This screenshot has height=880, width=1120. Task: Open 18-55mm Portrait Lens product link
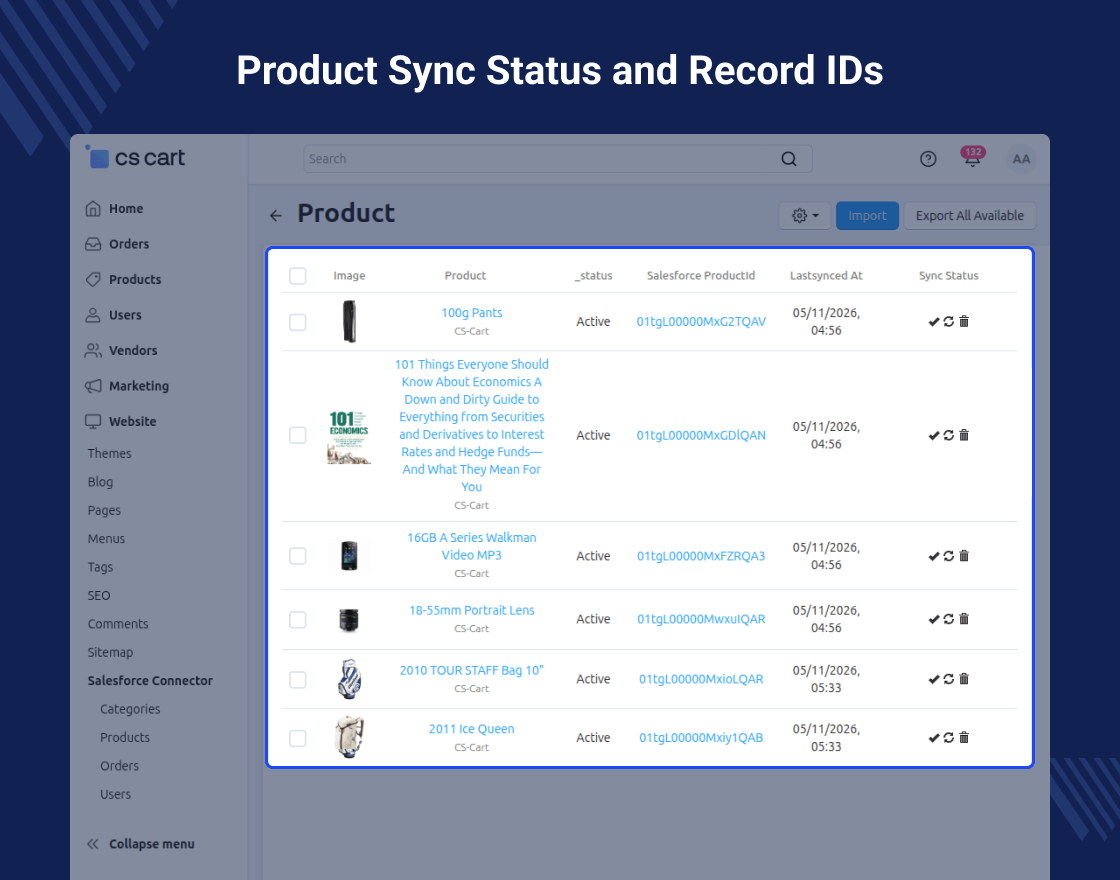coord(471,610)
